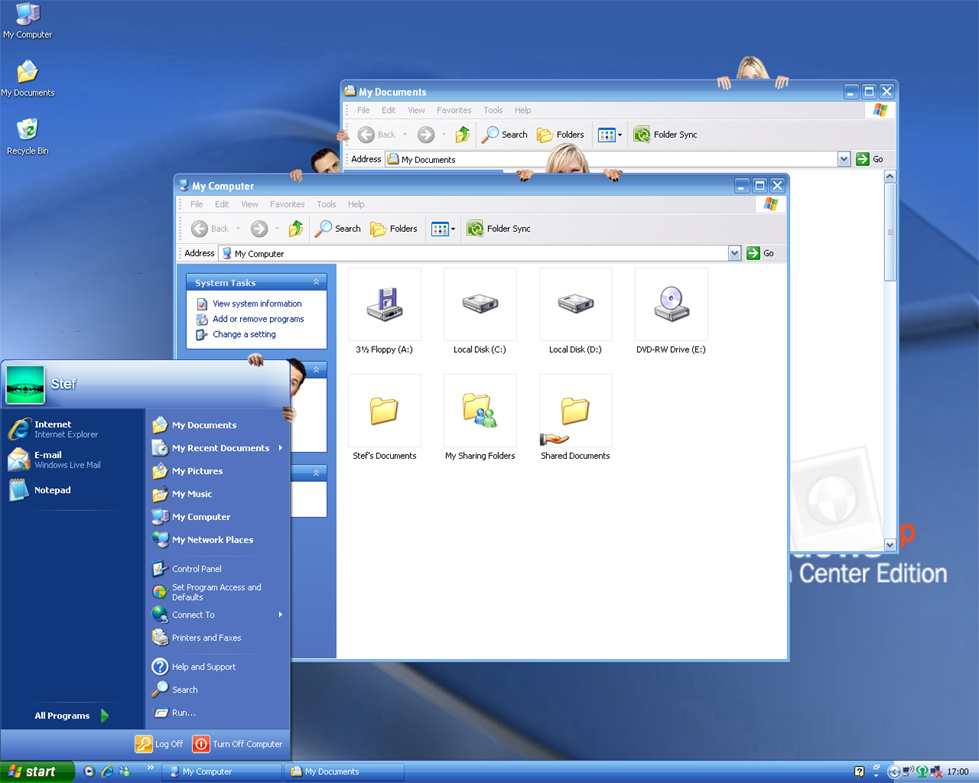Collapse the System Tasks panel
The width and height of the screenshot is (979, 783).
click(317, 283)
